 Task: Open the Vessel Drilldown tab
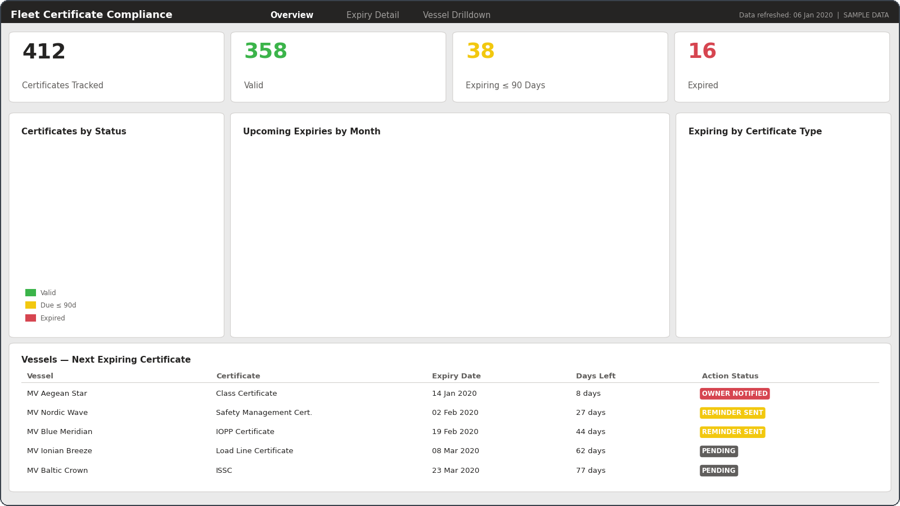(456, 15)
